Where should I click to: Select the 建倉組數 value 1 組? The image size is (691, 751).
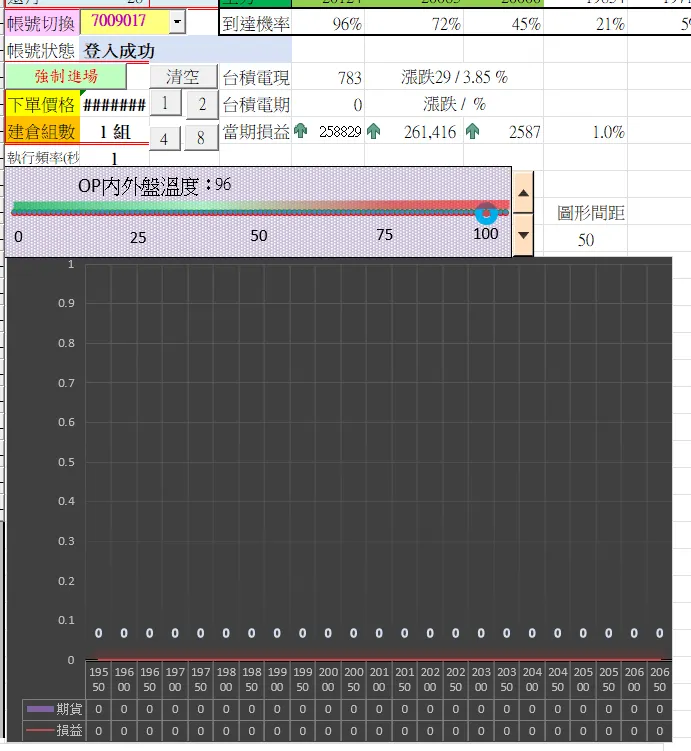click(114, 132)
